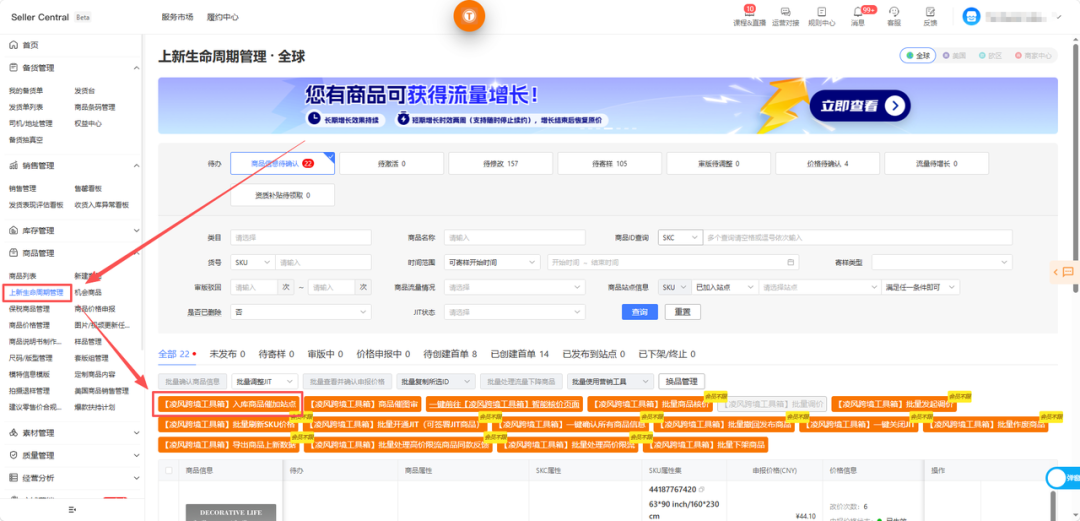1080x521 pixels.
Task: Select 欧区 region option
Action: pyautogui.click(x=990, y=56)
